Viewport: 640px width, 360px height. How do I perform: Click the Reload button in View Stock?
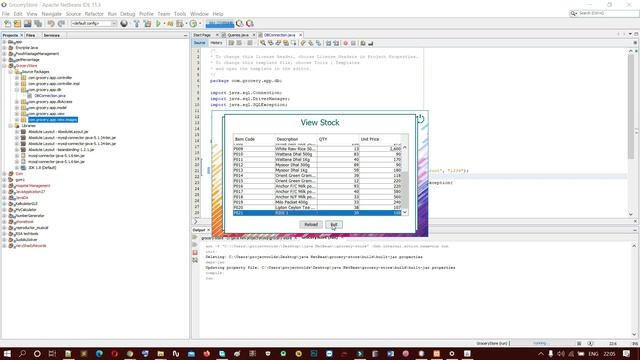tap(311, 224)
